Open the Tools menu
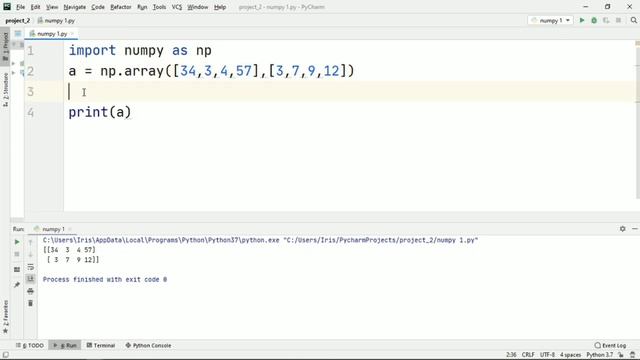Screen dimensions: 640x360 click(x=159, y=7)
